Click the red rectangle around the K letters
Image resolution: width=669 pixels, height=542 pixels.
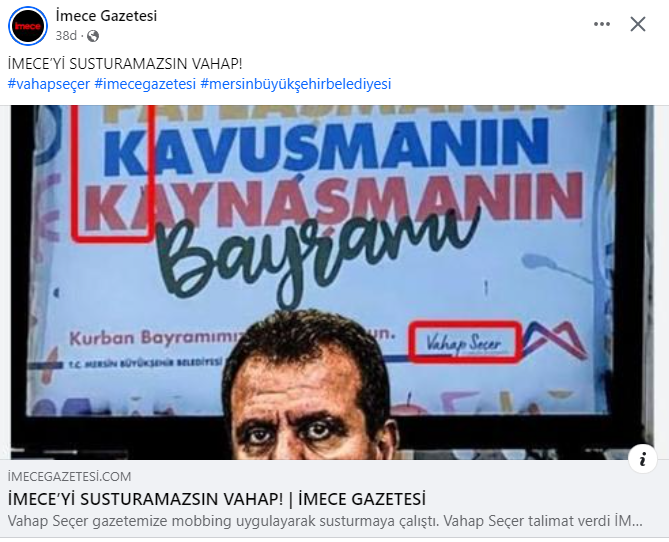coord(113,174)
